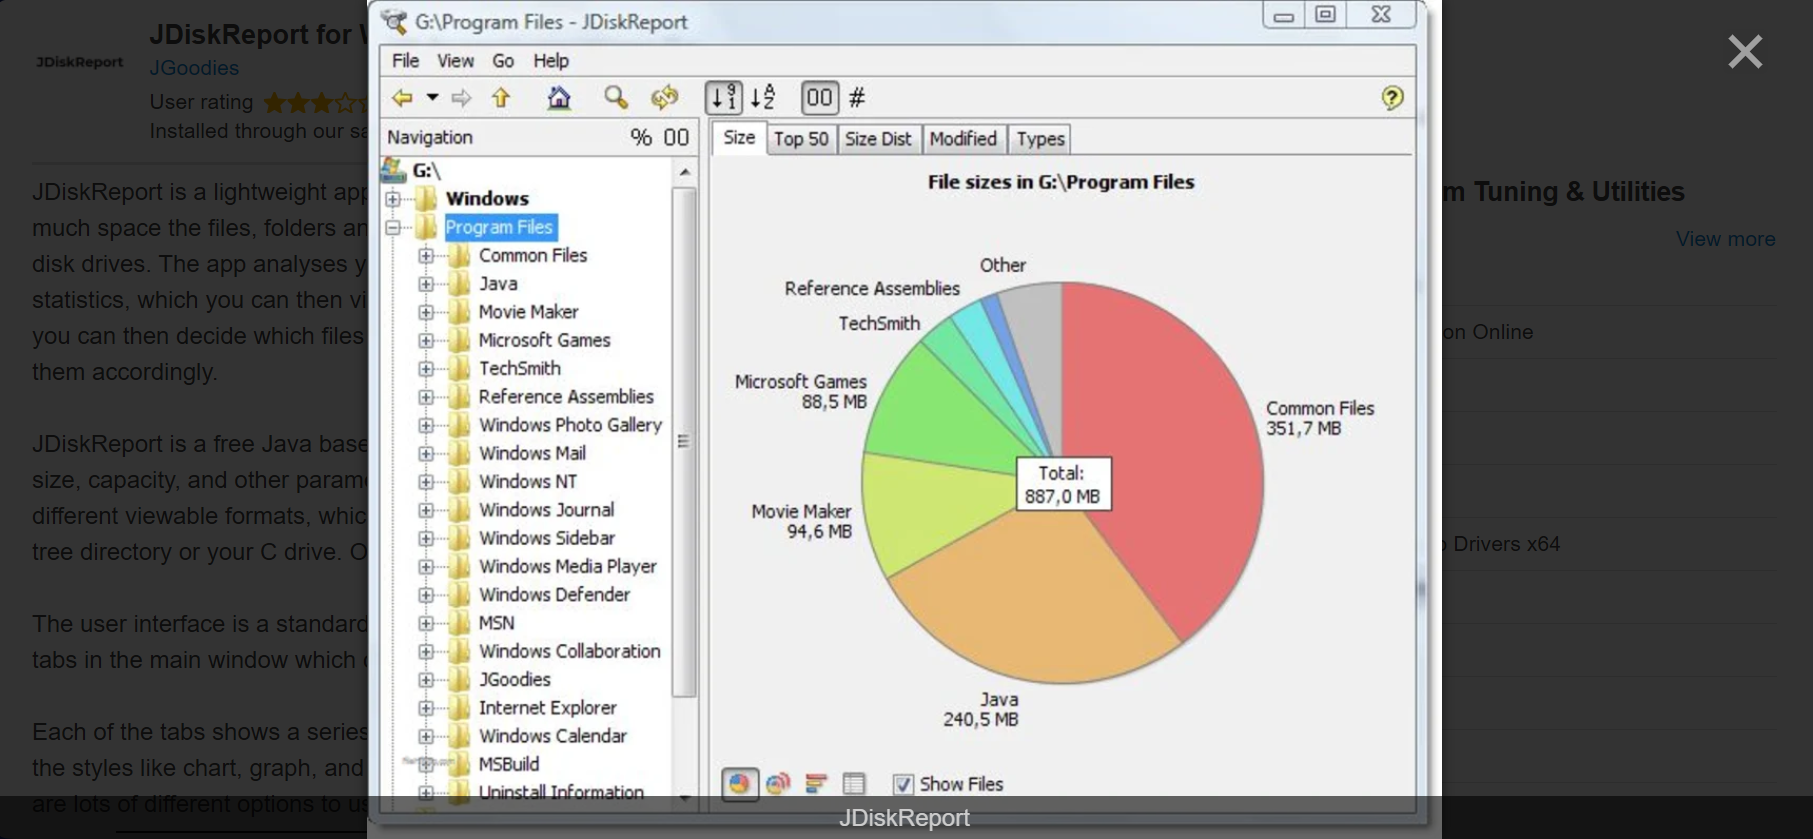
Task: Open the View menu
Action: tap(455, 61)
